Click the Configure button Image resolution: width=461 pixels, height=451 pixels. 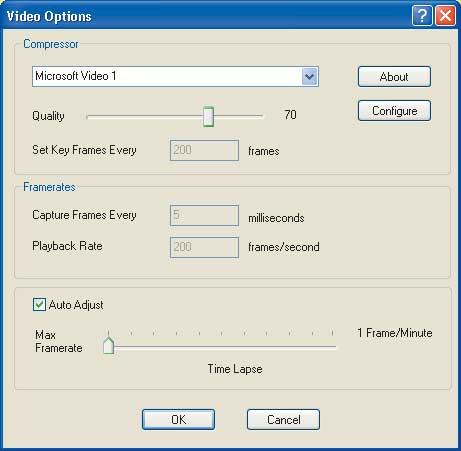[394, 111]
